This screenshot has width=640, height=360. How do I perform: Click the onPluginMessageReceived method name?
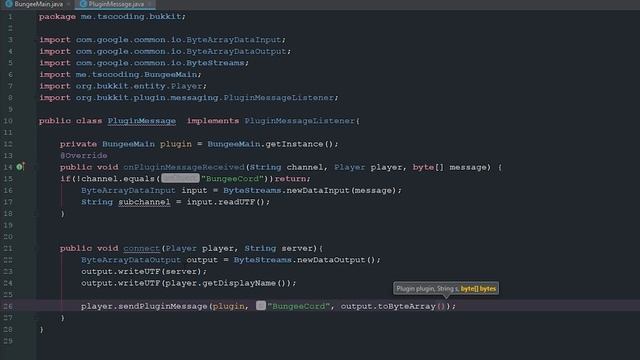click(184, 167)
